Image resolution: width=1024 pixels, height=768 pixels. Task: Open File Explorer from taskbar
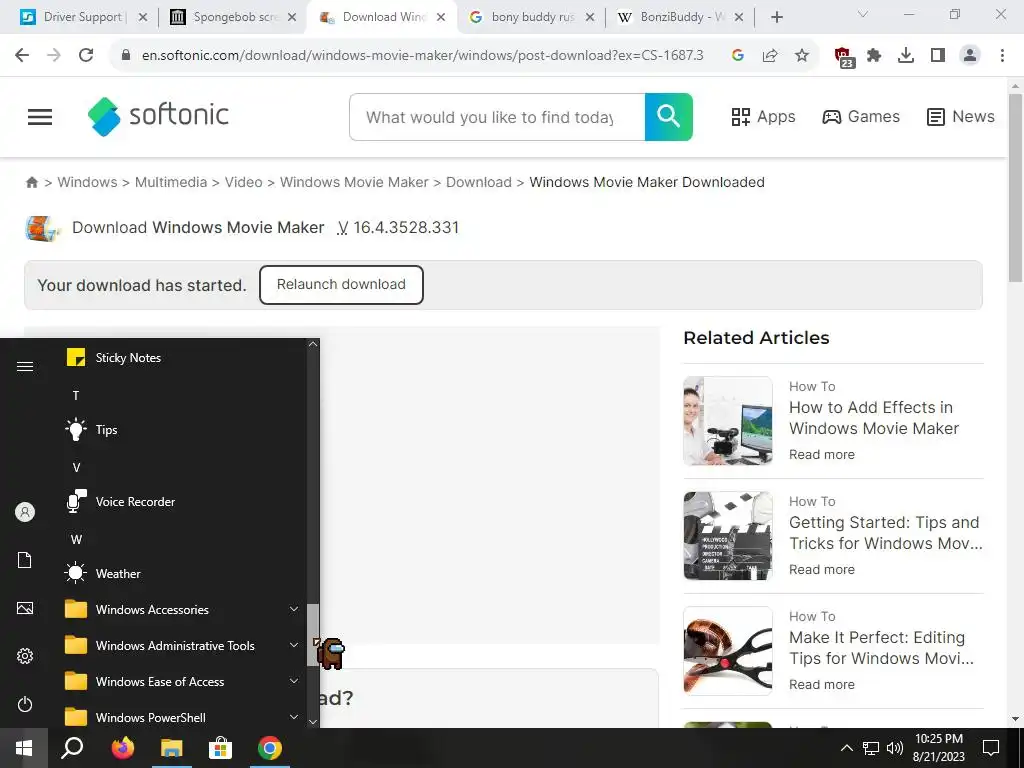tap(172, 748)
